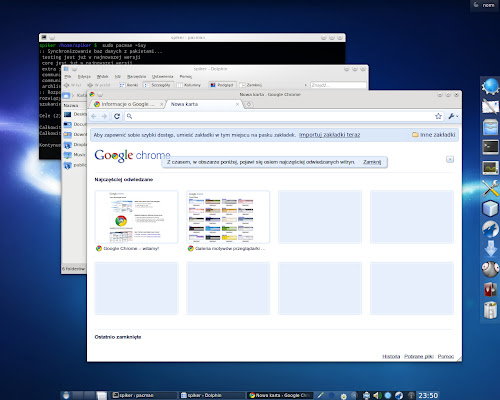
Task: Open the 'Inne zakładki' bookmarks folder
Action: [x=433, y=135]
